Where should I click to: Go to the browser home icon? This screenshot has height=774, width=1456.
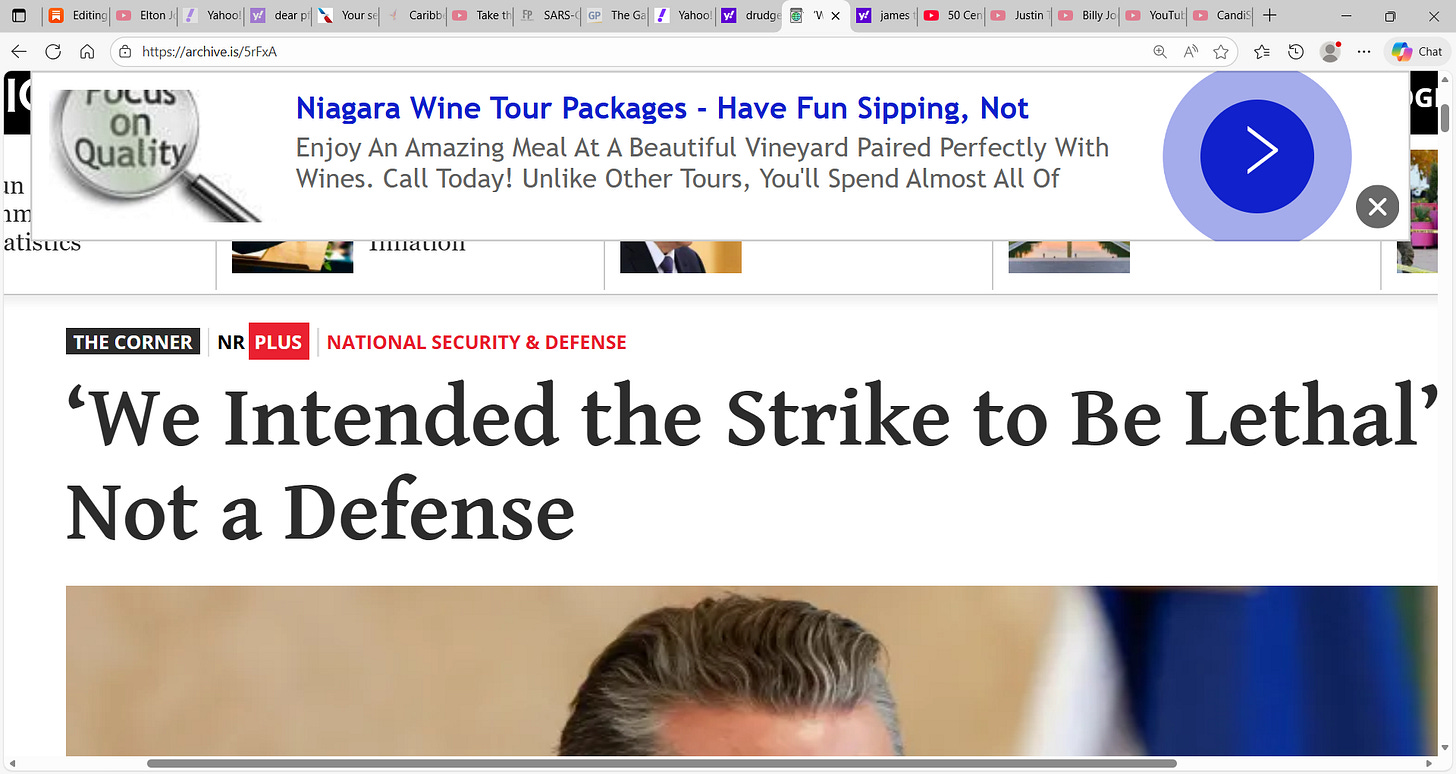coord(87,51)
